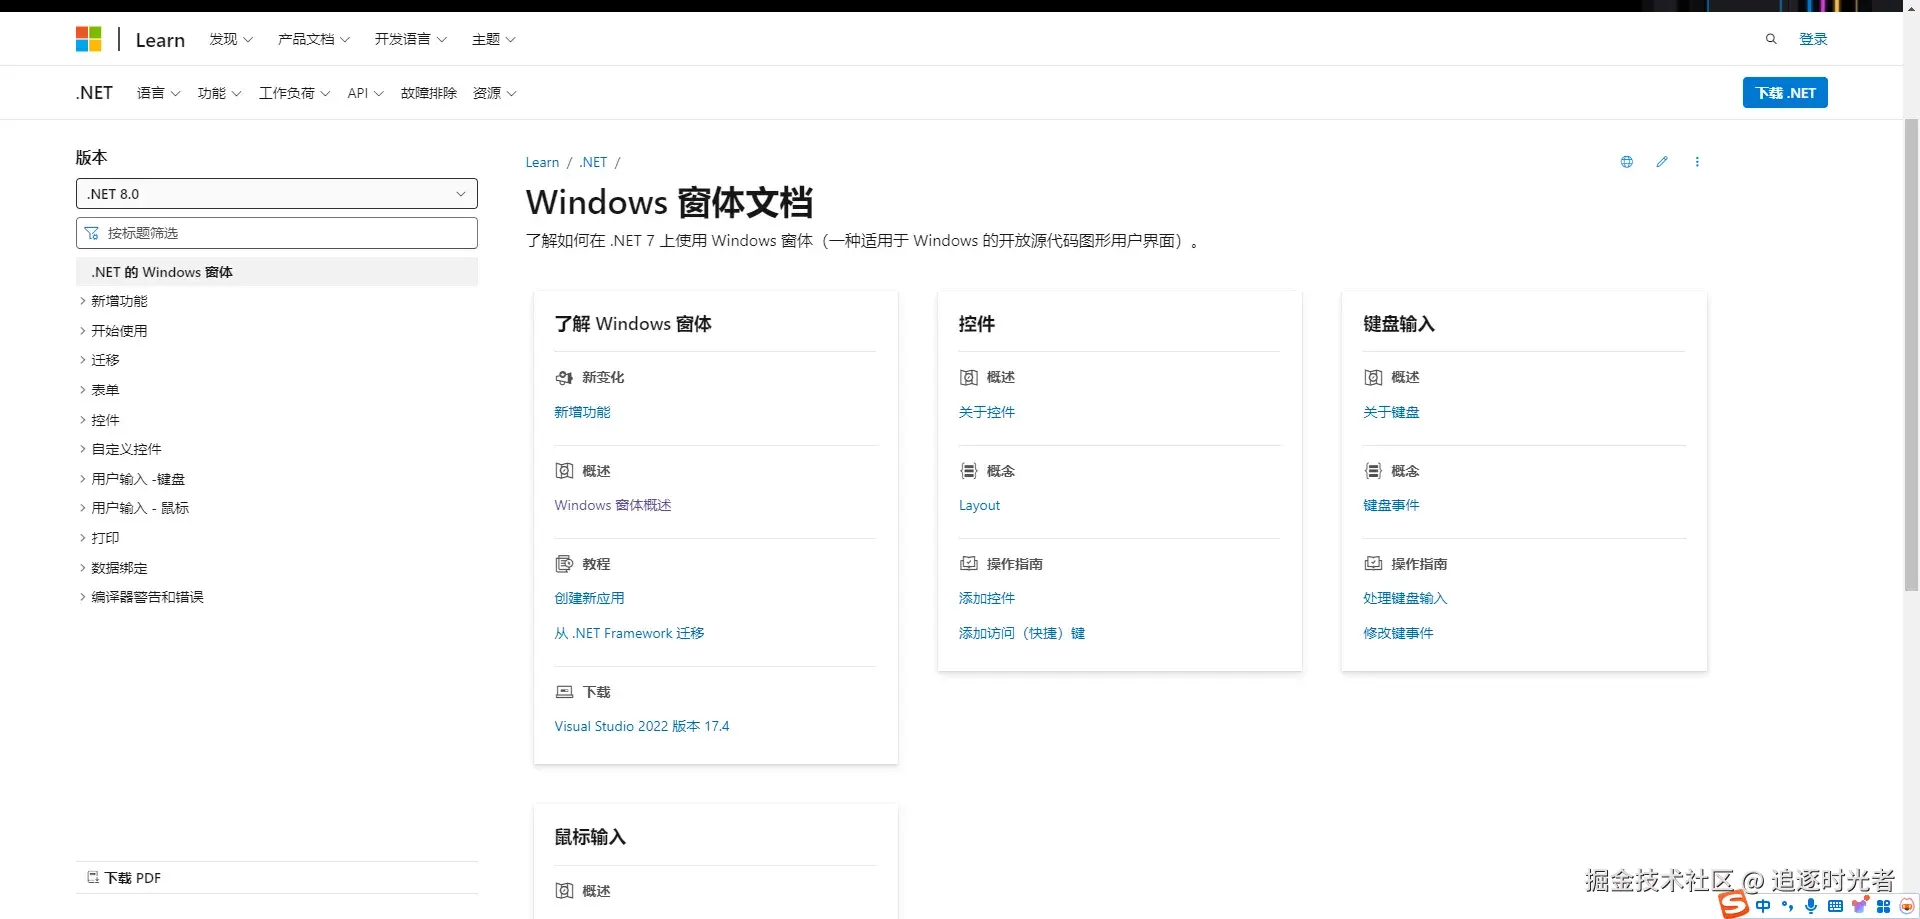
Task: Open the three-dot more actions menu
Action: click(1697, 162)
